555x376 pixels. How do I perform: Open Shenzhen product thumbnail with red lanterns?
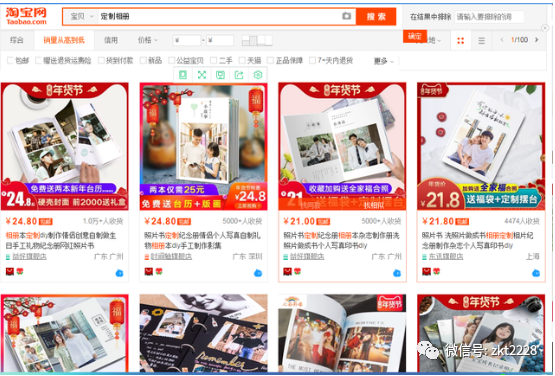[x=203, y=146]
